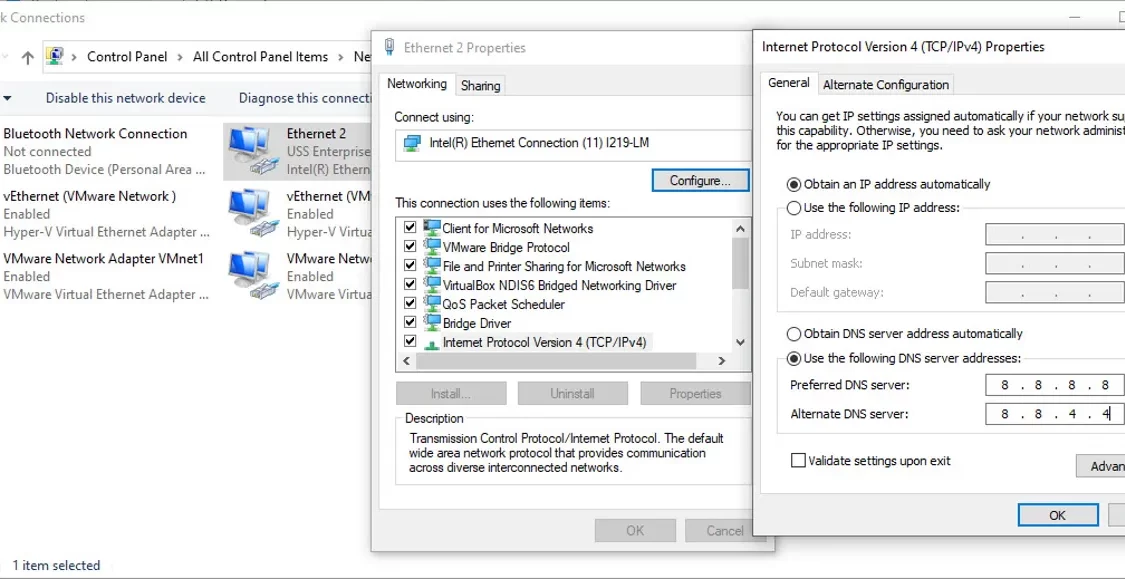Click the Bridge Driver item icon

(x=432, y=323)
